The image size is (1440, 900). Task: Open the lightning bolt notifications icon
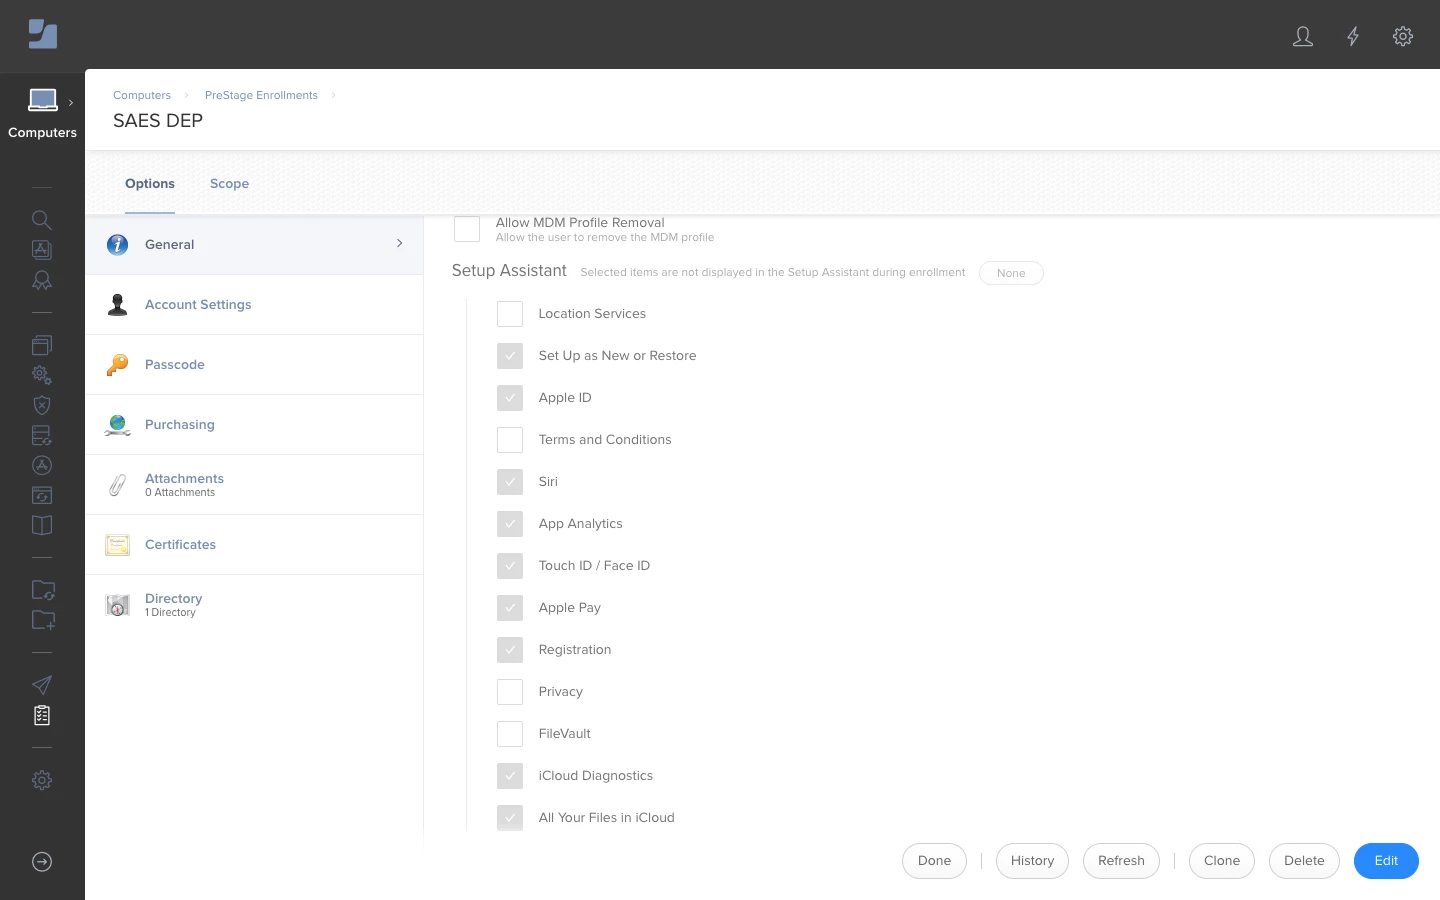[1353, 37]
